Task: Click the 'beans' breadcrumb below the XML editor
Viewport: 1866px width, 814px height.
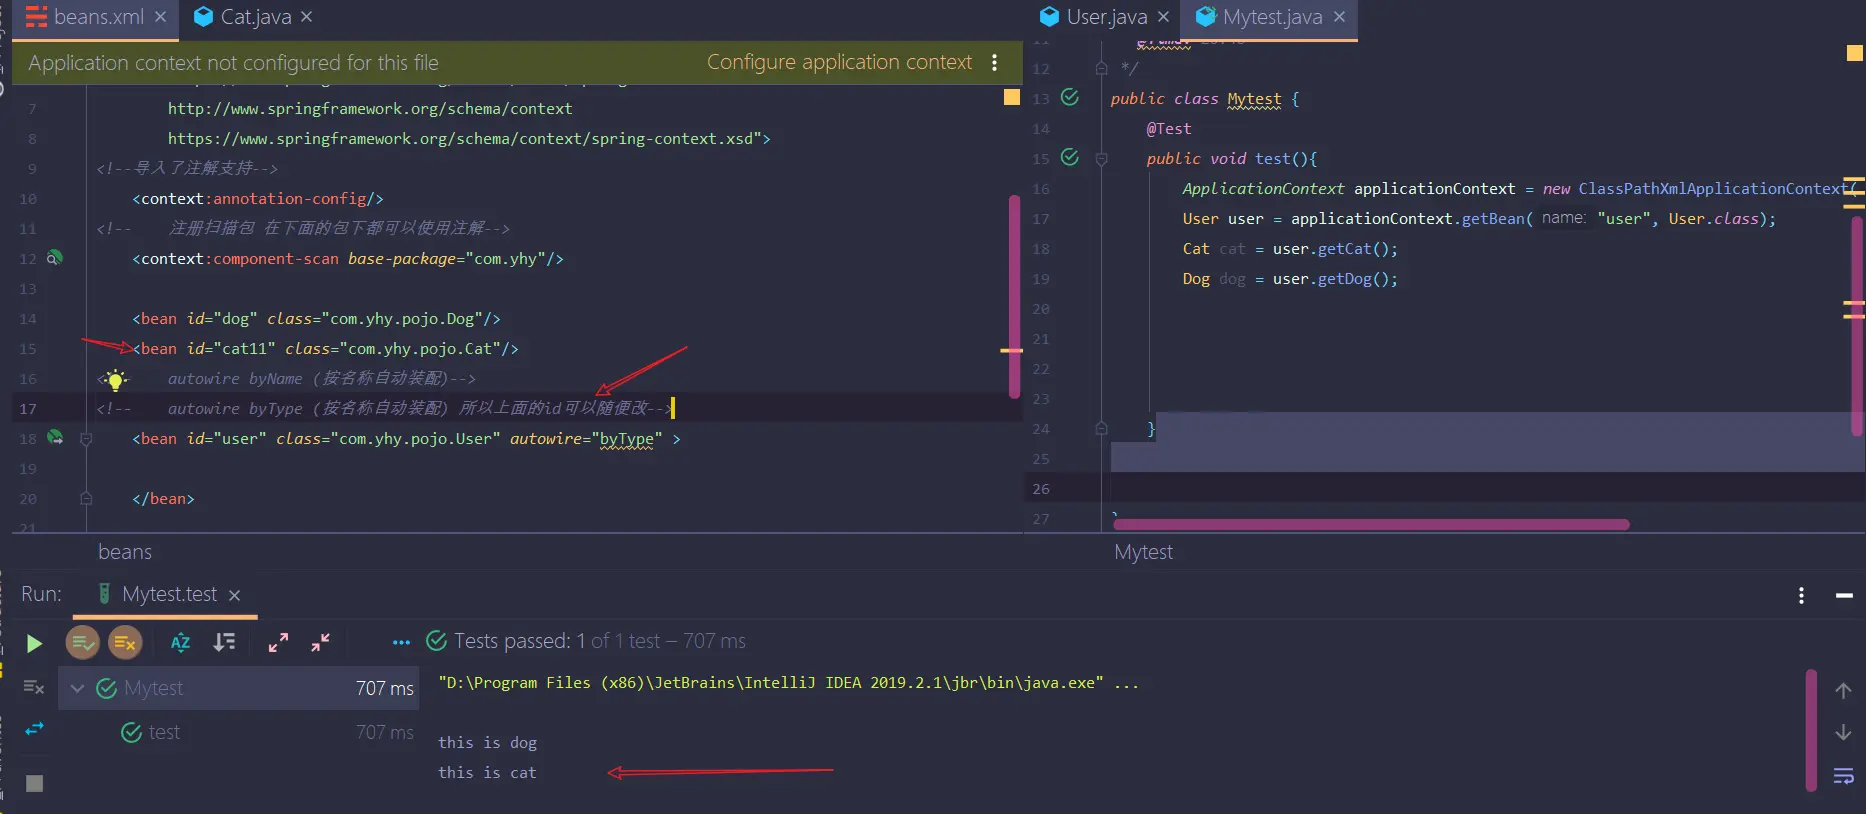Action: pos(125,552)
